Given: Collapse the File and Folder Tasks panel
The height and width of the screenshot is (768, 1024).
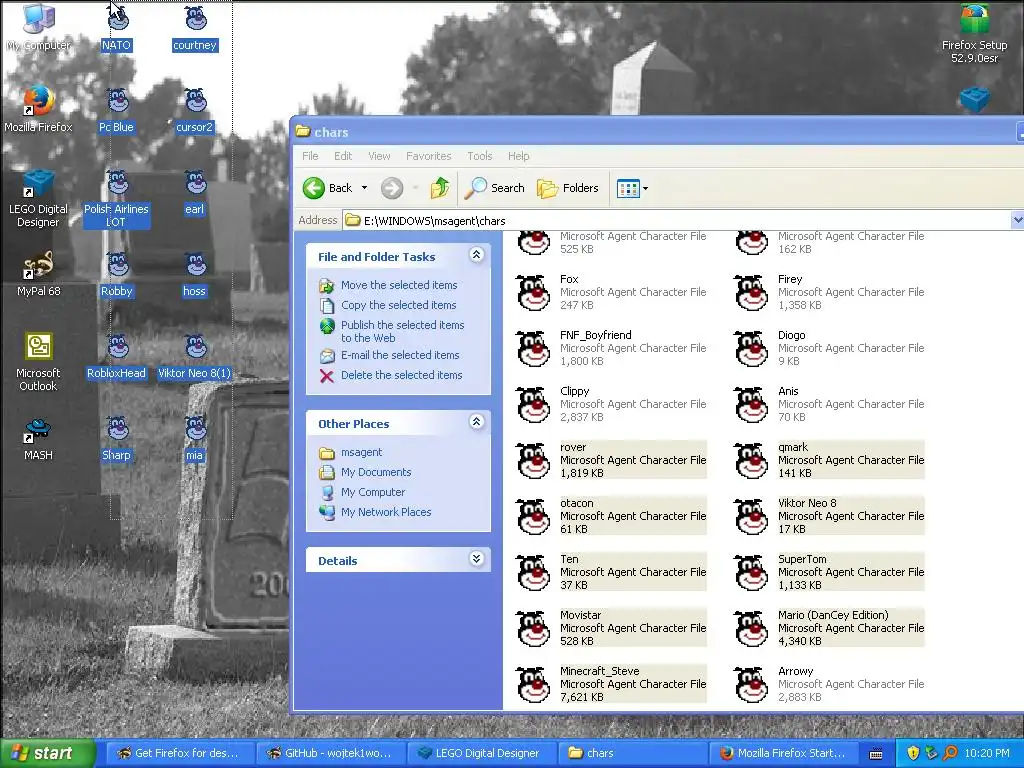Looking at the screenshot, I should point(477,255).
